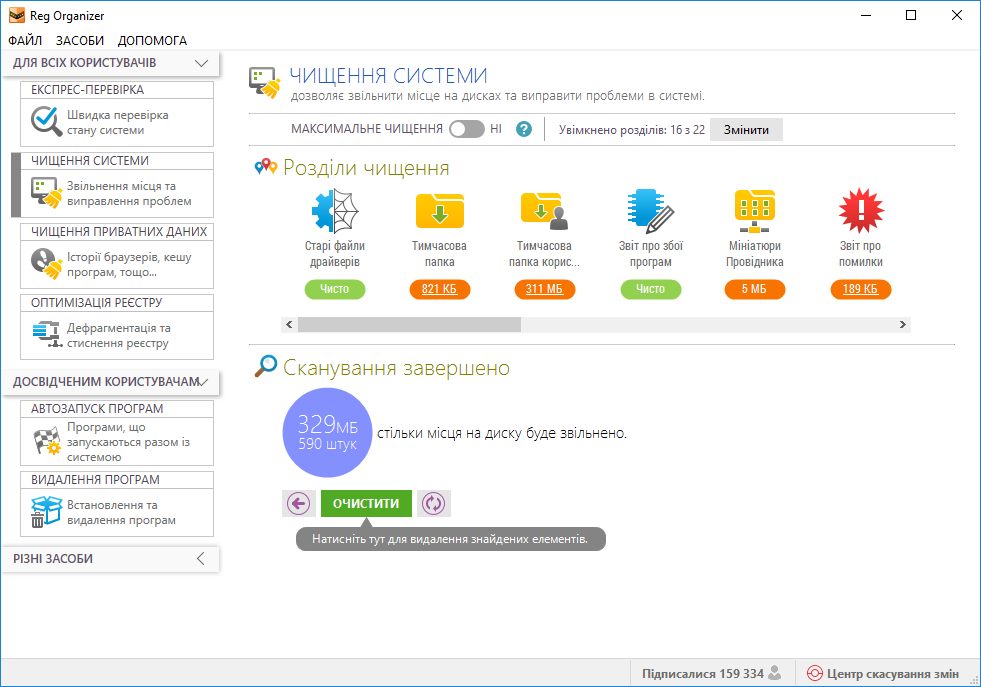
Task: Maximize the Reg Organizer window
Action: pos(911,15)
